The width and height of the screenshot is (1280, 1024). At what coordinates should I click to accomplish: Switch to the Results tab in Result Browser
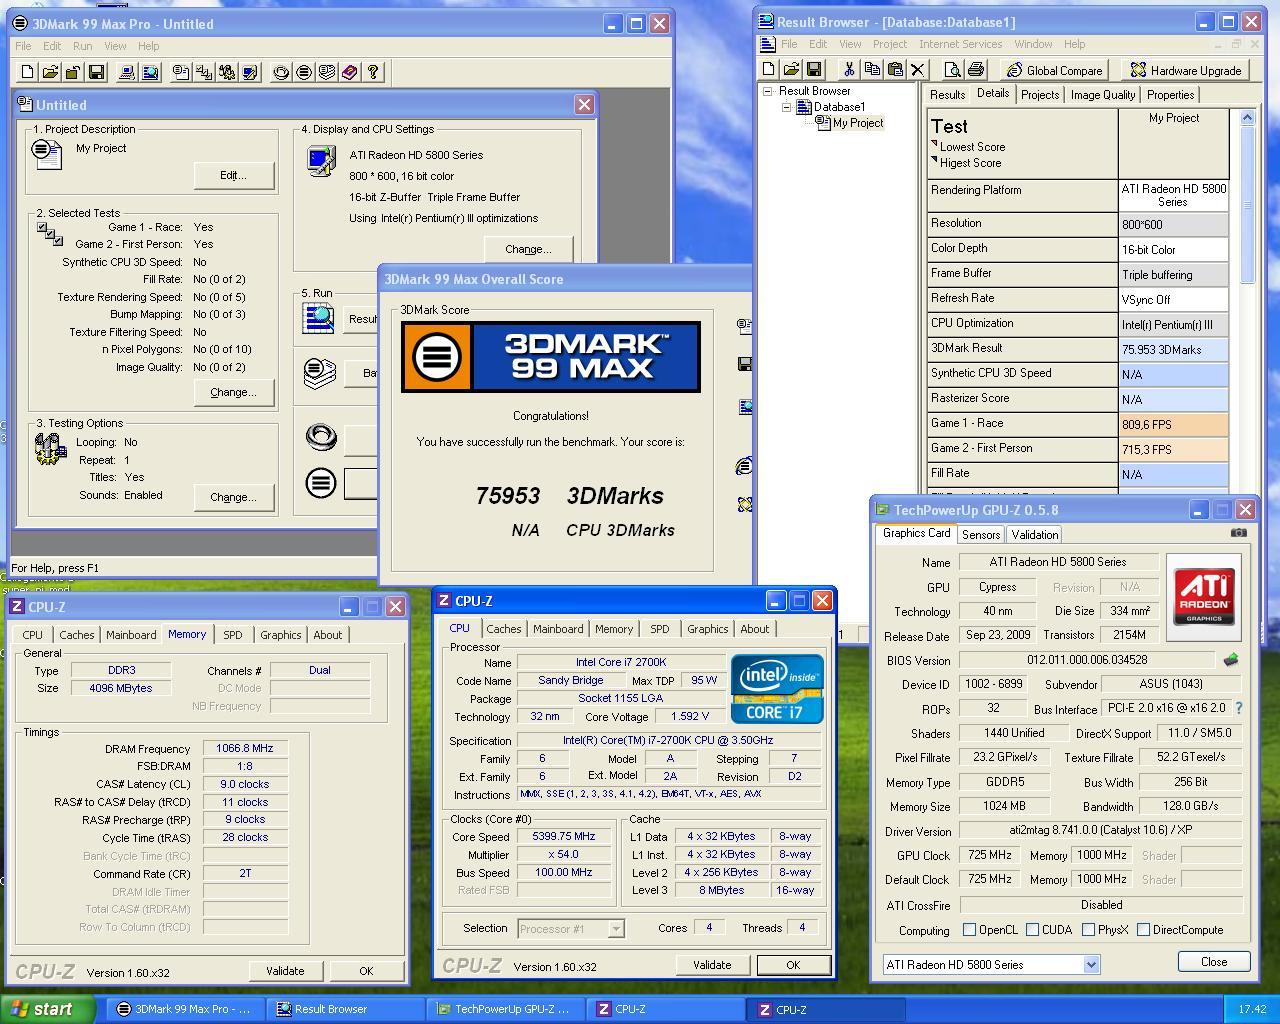(x=947, y=95)
